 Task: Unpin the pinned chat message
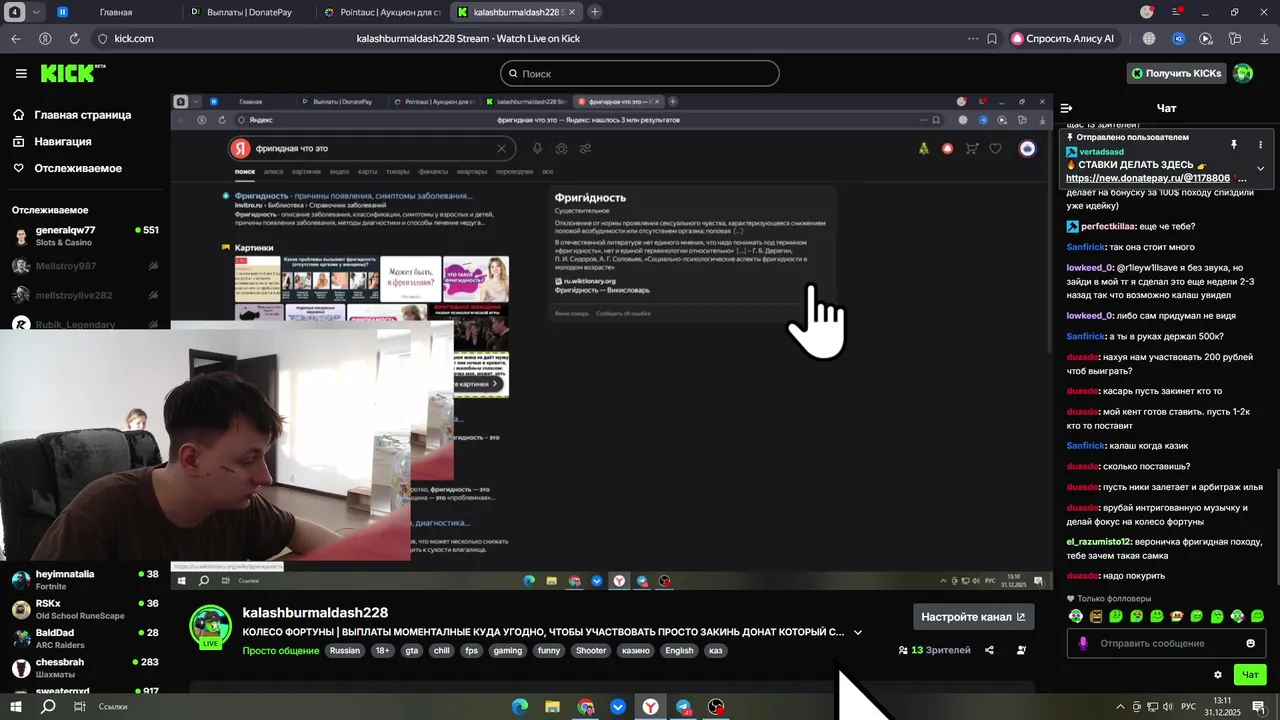1234,145
